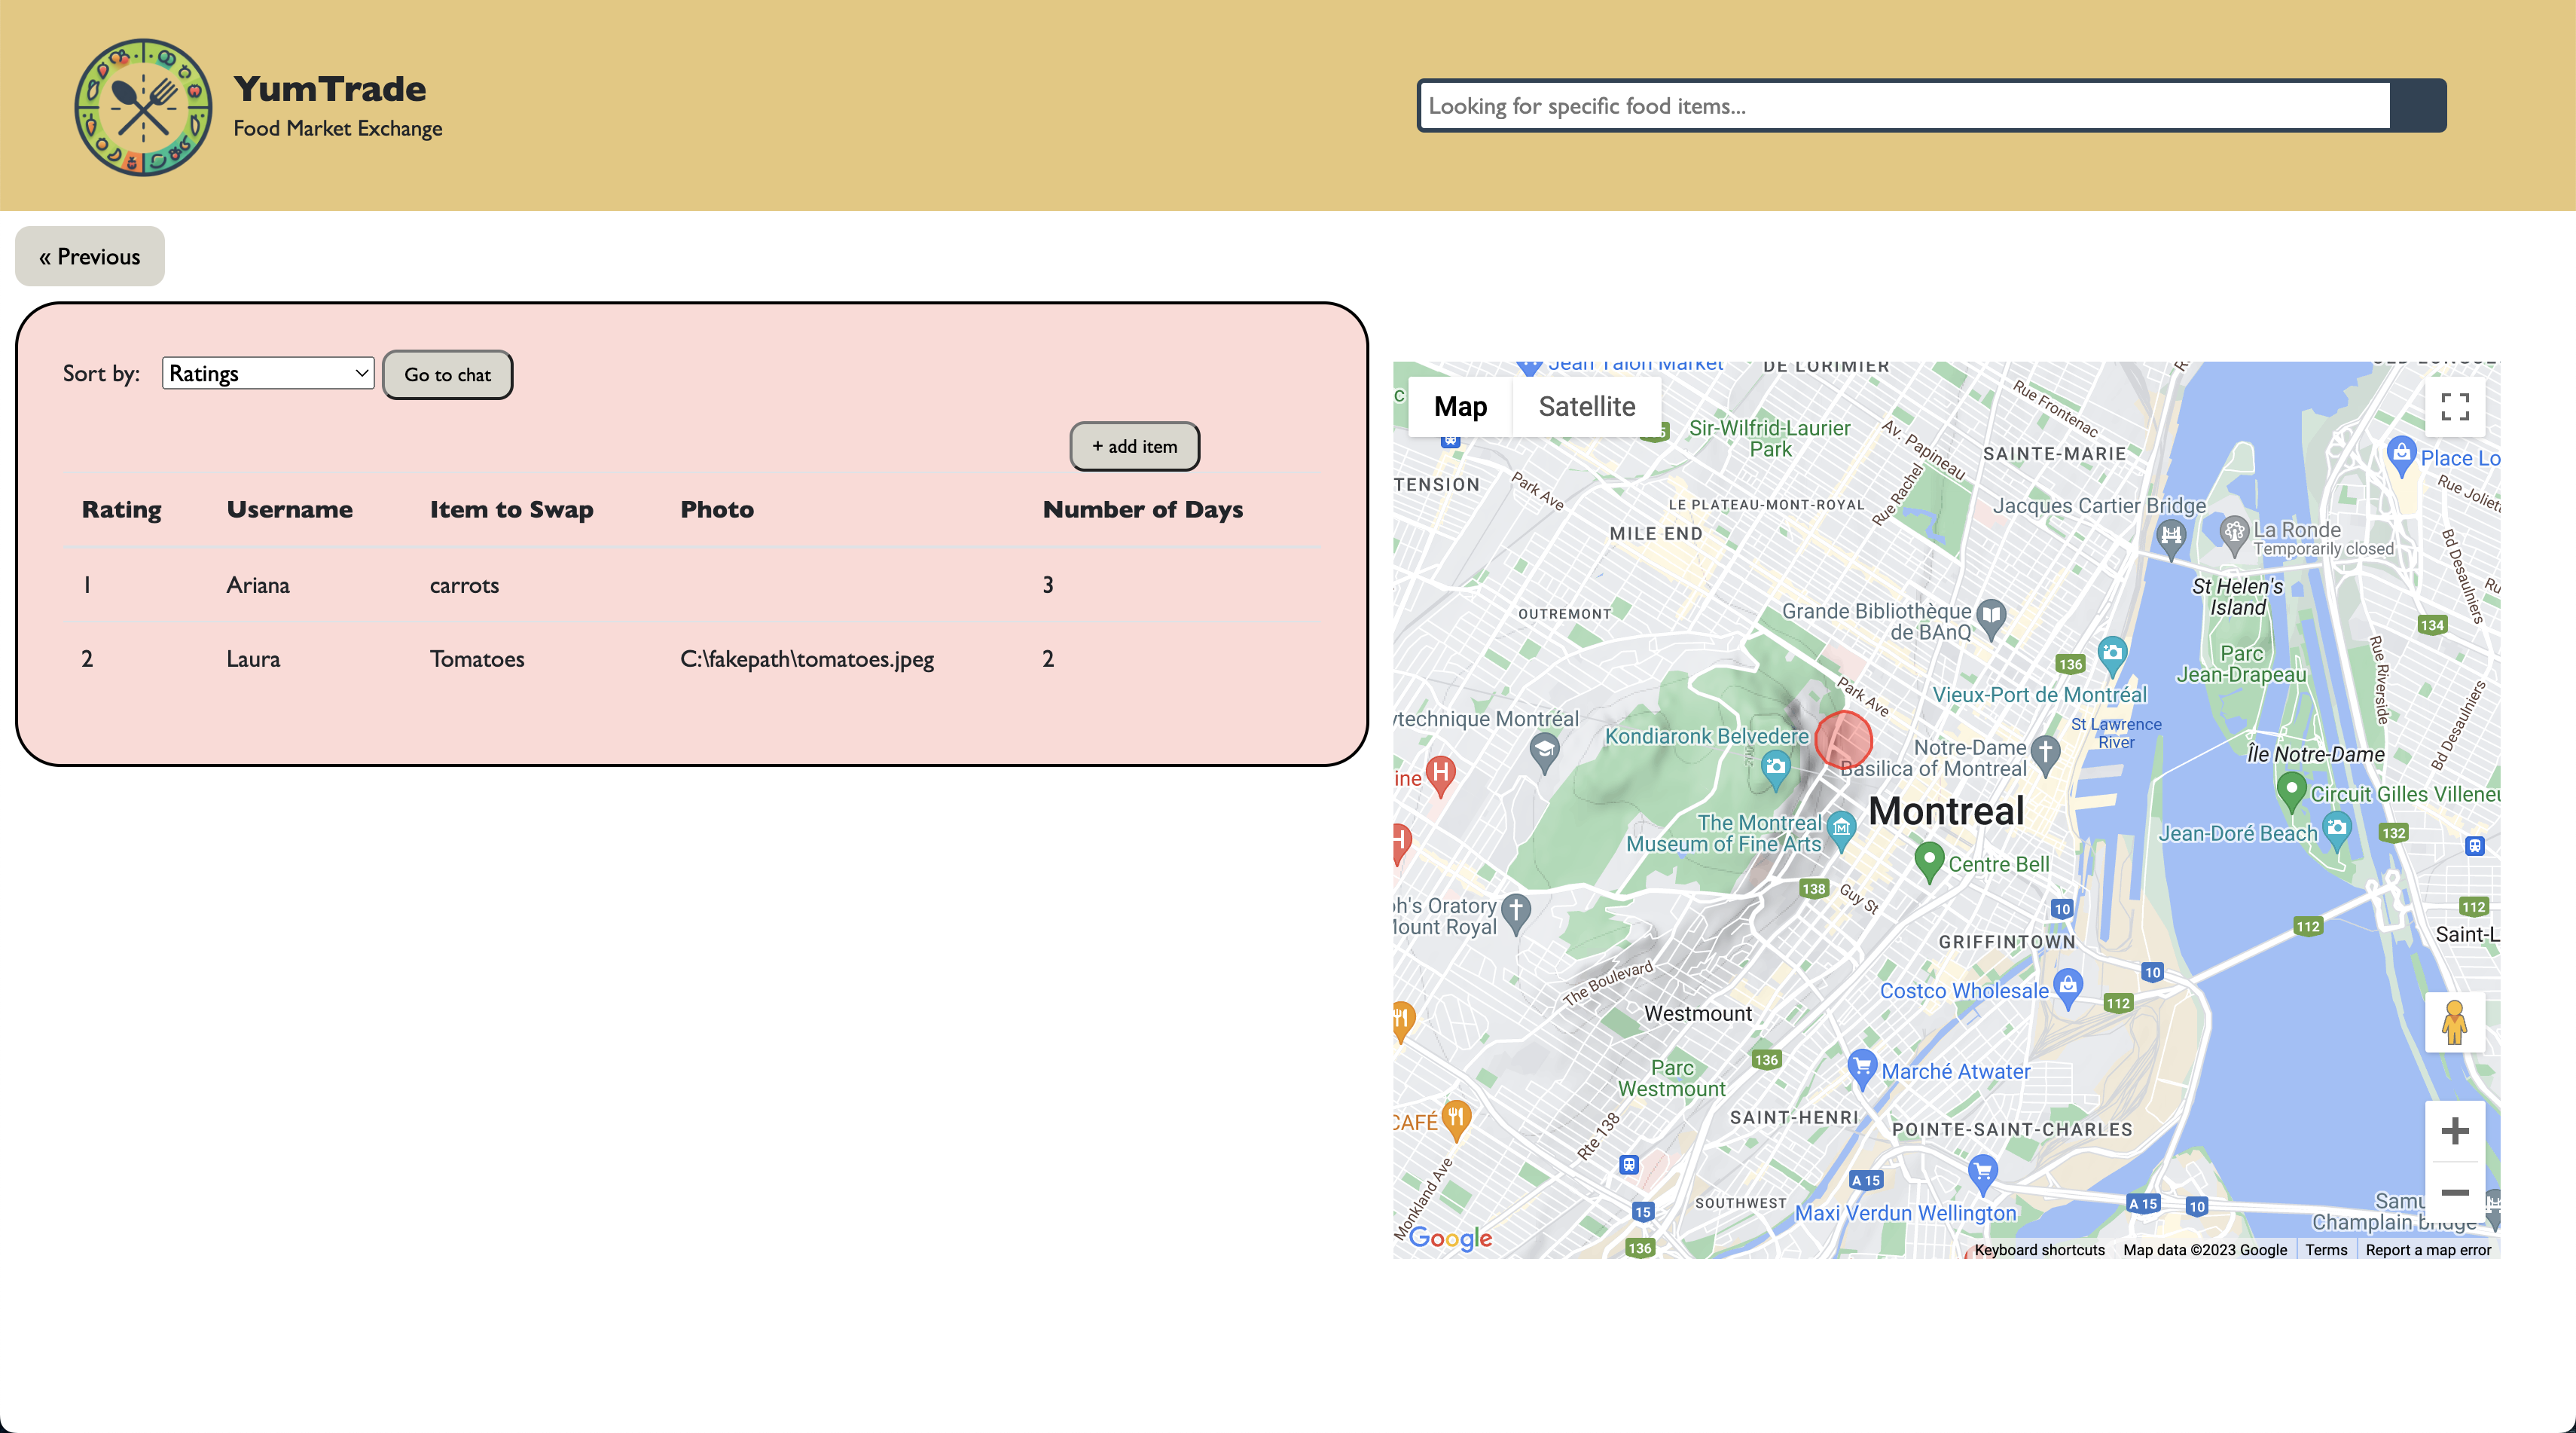The height and width of the screenshot is (1433, 2576).
Task: Select the Costco Wholesale shopping marker
Action: click(x=2068, y=986)
